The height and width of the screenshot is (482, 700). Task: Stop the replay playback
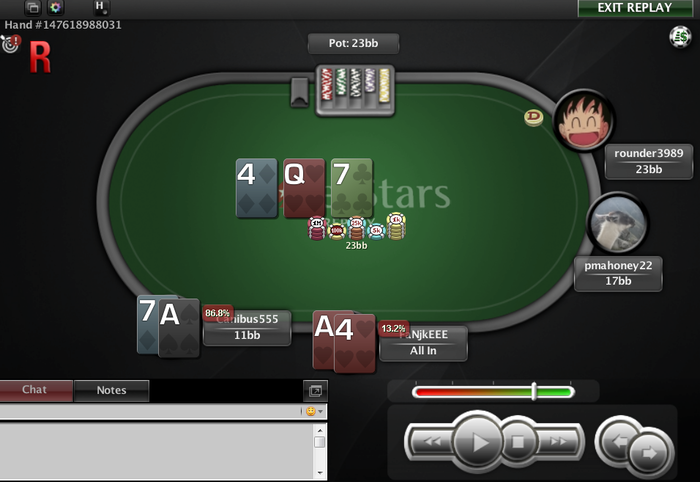tap(518, 442)
